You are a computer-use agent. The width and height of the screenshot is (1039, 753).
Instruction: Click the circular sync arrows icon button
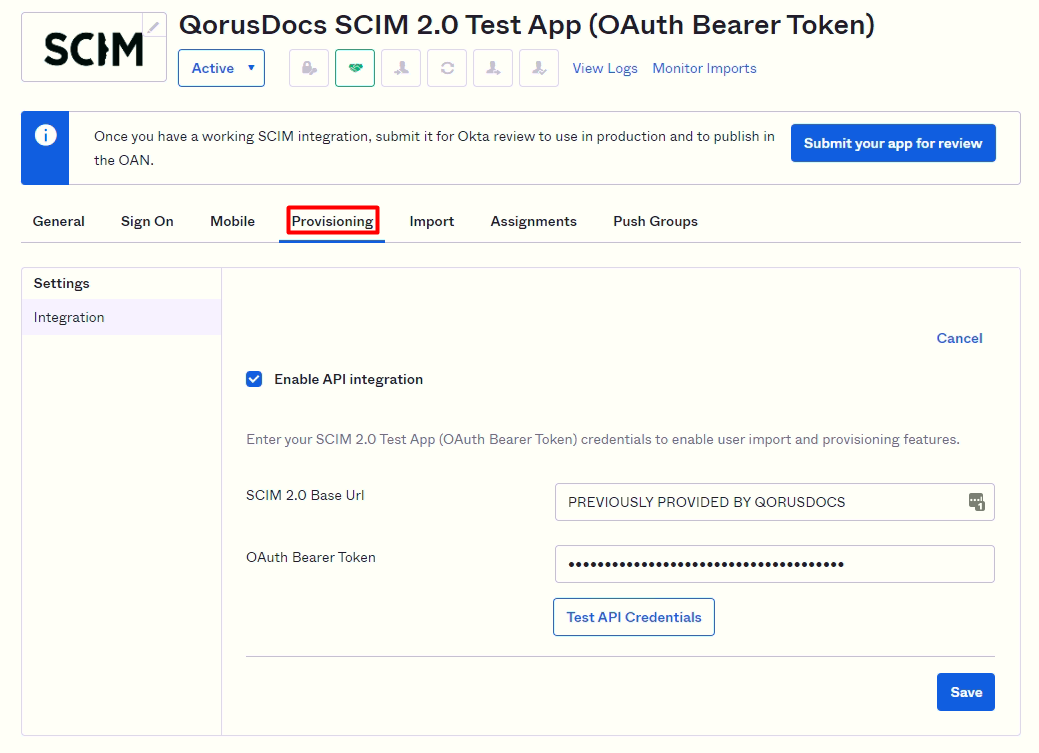tap(447, 68)
